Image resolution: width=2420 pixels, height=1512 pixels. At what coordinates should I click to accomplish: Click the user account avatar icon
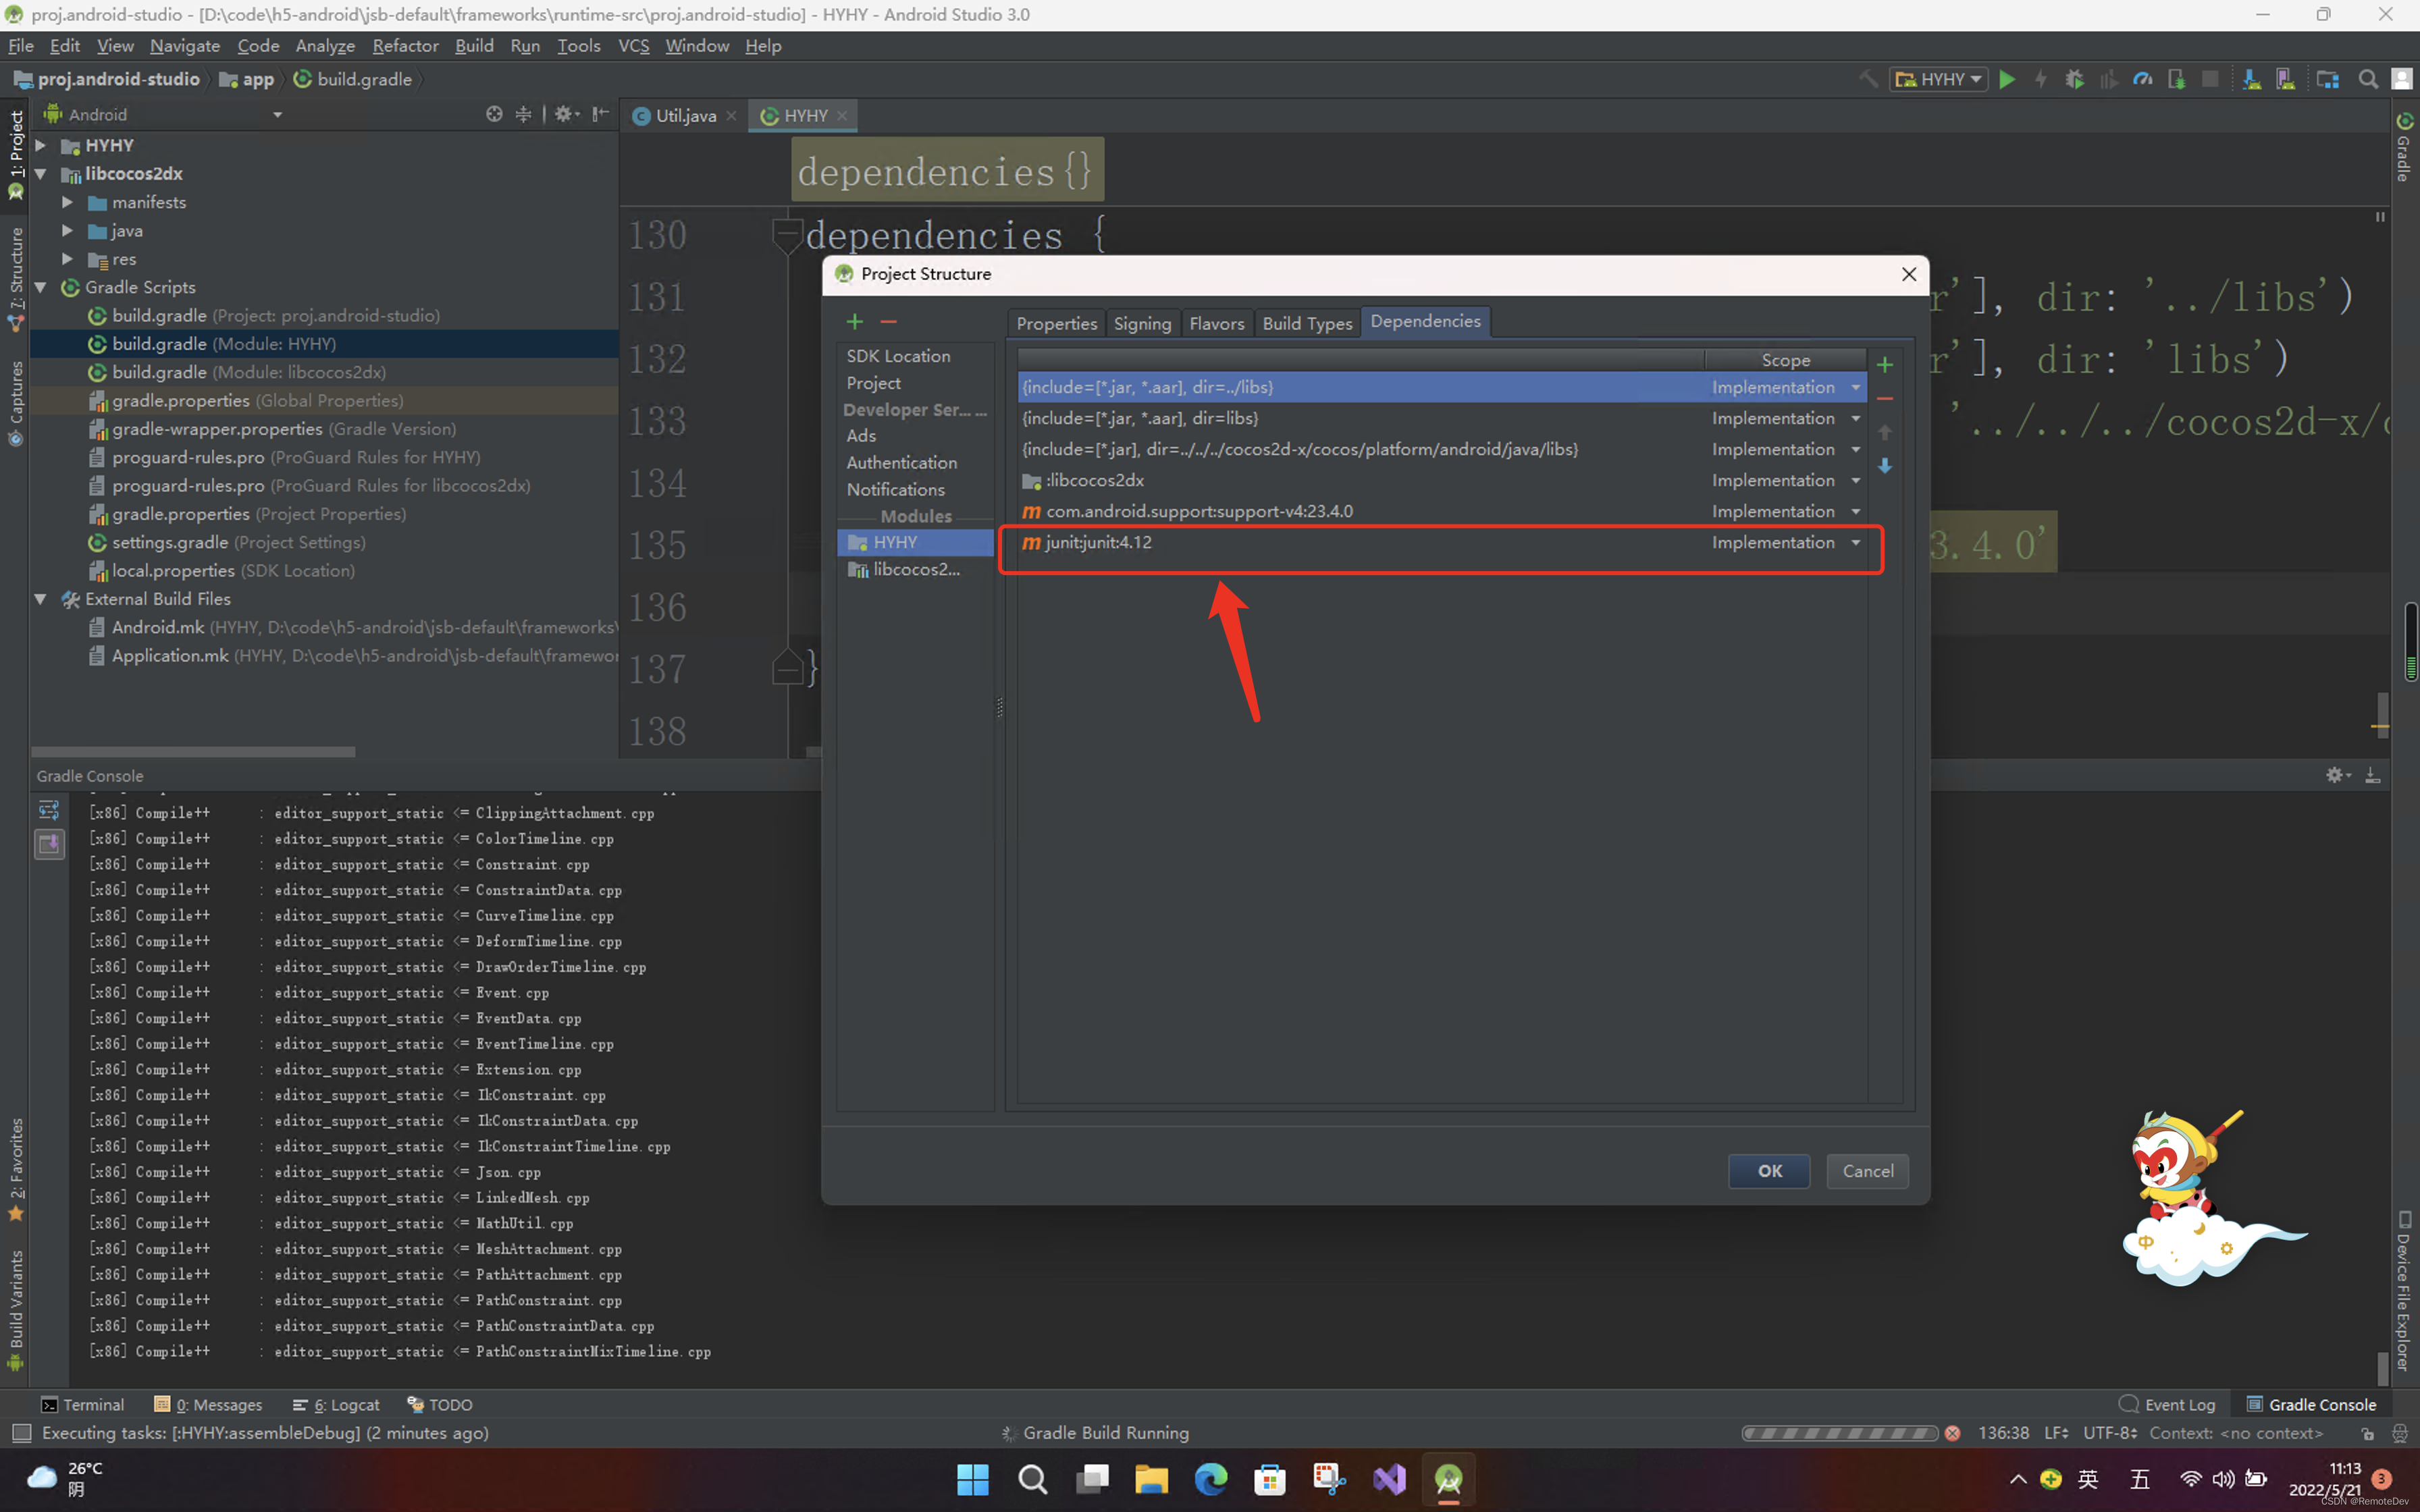pos(2402,79)
